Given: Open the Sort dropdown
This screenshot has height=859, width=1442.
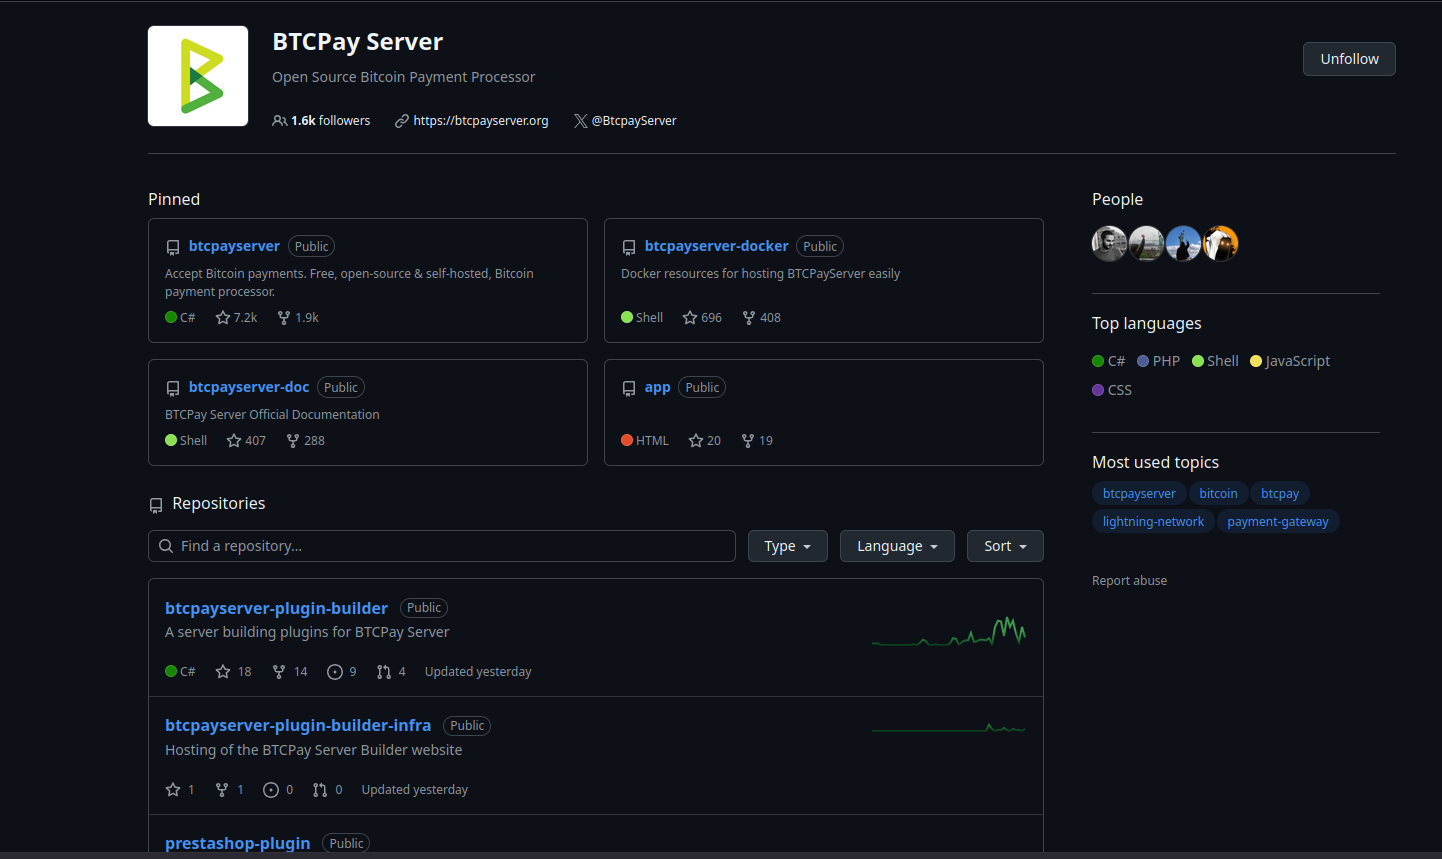Looking at the screenshot, I should [1004, 546].
